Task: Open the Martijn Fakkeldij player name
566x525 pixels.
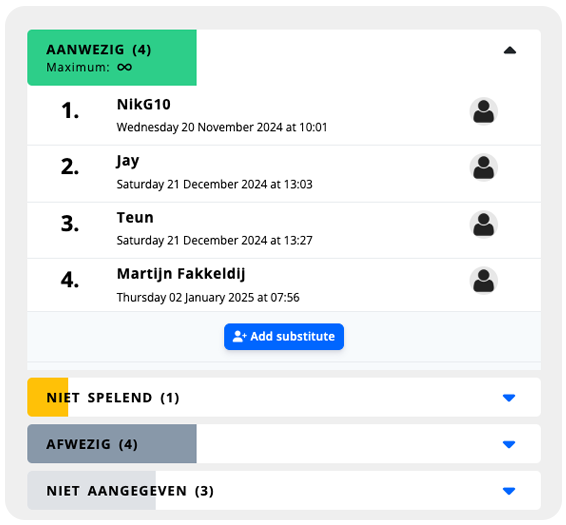Action: [x=181, y=274]
